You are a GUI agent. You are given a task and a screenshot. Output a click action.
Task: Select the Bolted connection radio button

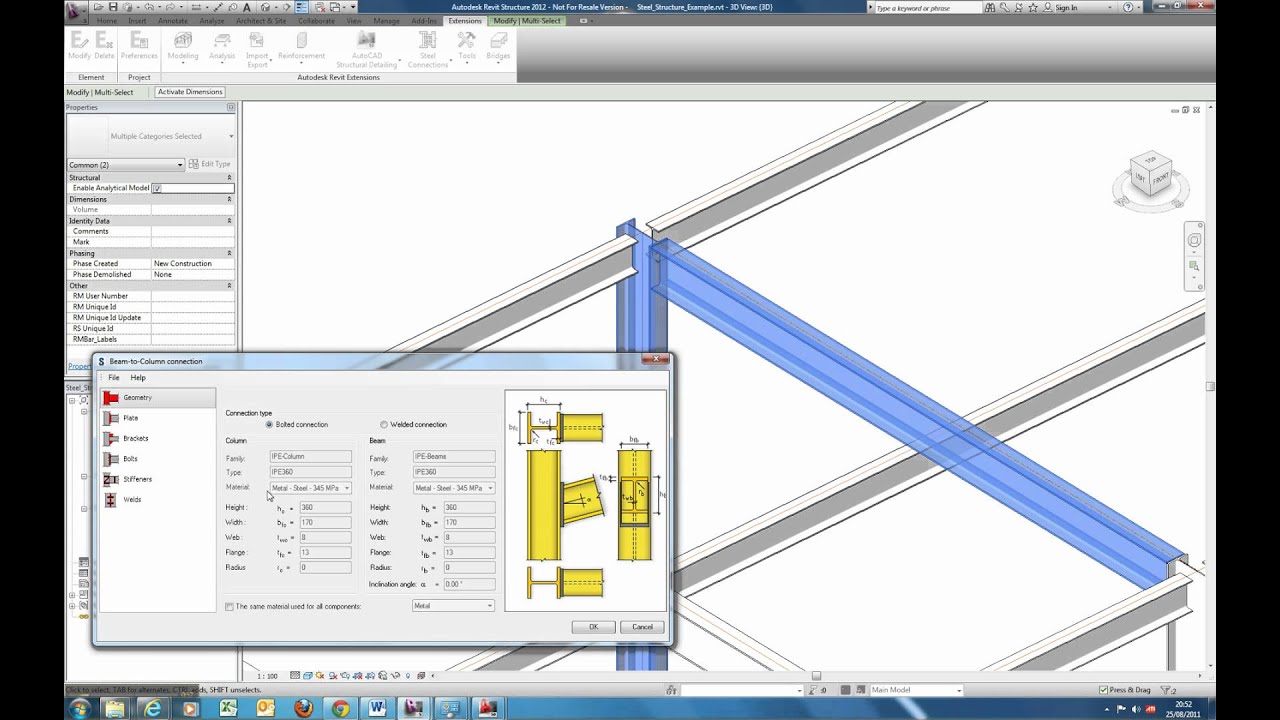pos(269,424)
